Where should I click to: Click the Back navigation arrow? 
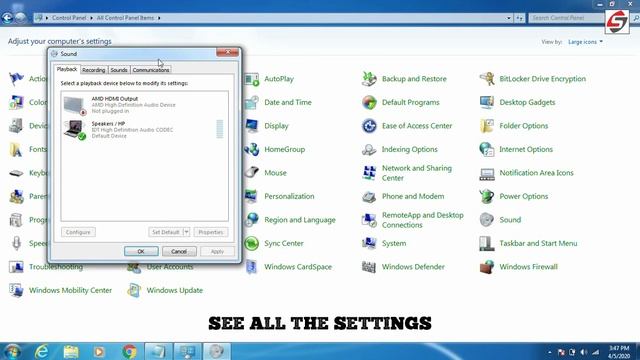(7, 18)
